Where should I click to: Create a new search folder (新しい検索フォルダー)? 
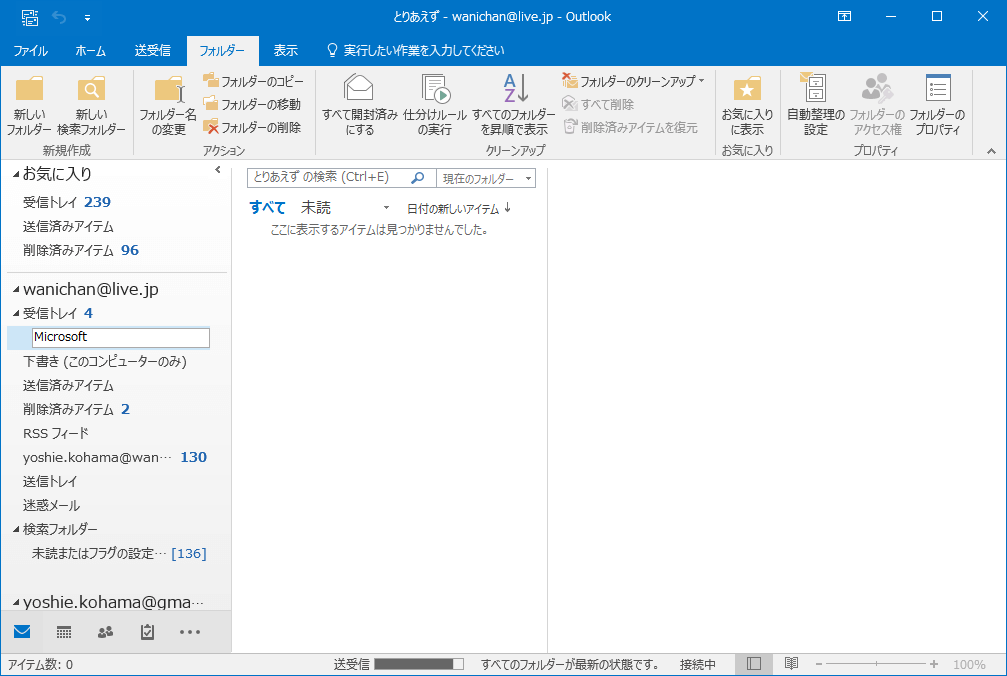[x=91, y=105]
